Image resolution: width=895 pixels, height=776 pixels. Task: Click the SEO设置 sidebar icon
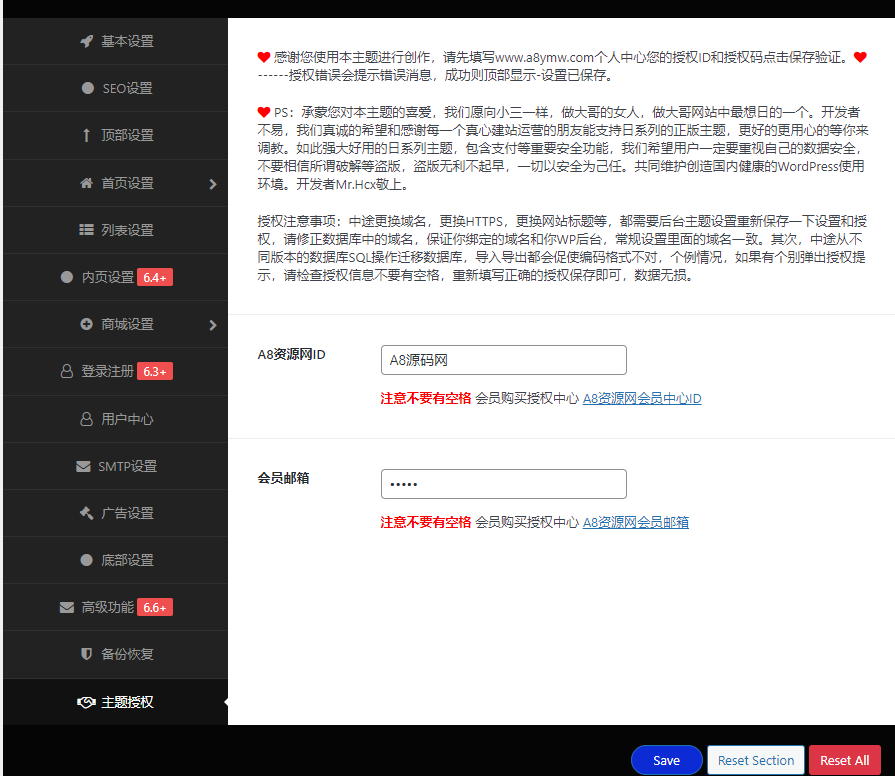87,88
